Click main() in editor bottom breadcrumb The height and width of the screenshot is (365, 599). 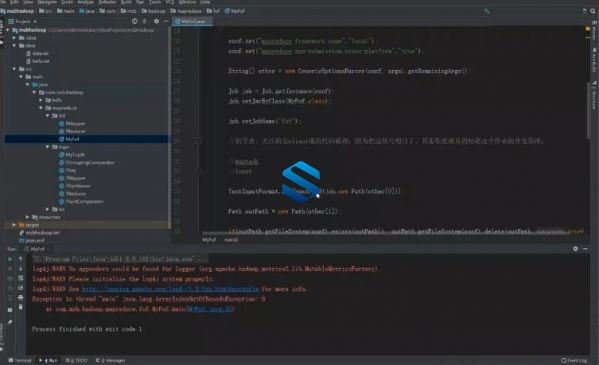(231, 240)
